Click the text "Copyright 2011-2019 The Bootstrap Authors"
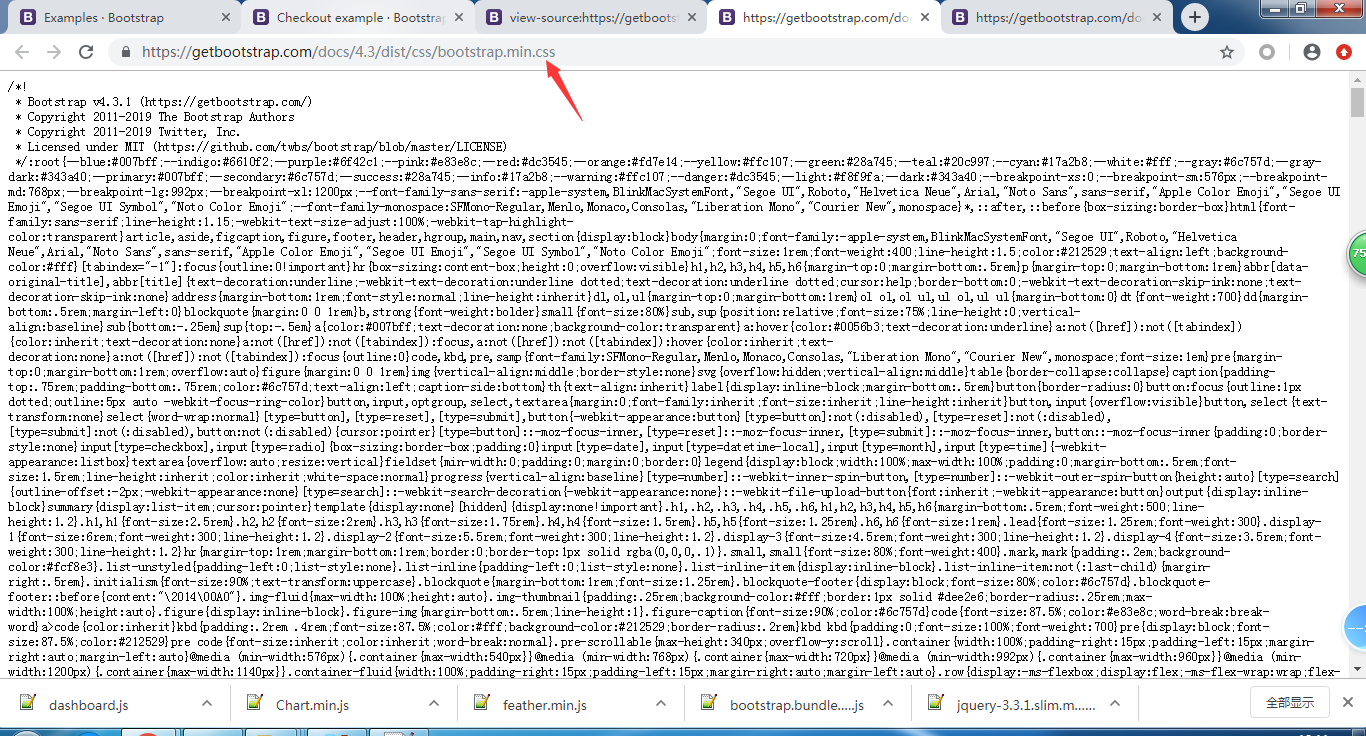Image resolution: width=1366 pixels, height=736 pixels. tap(161, 117)
